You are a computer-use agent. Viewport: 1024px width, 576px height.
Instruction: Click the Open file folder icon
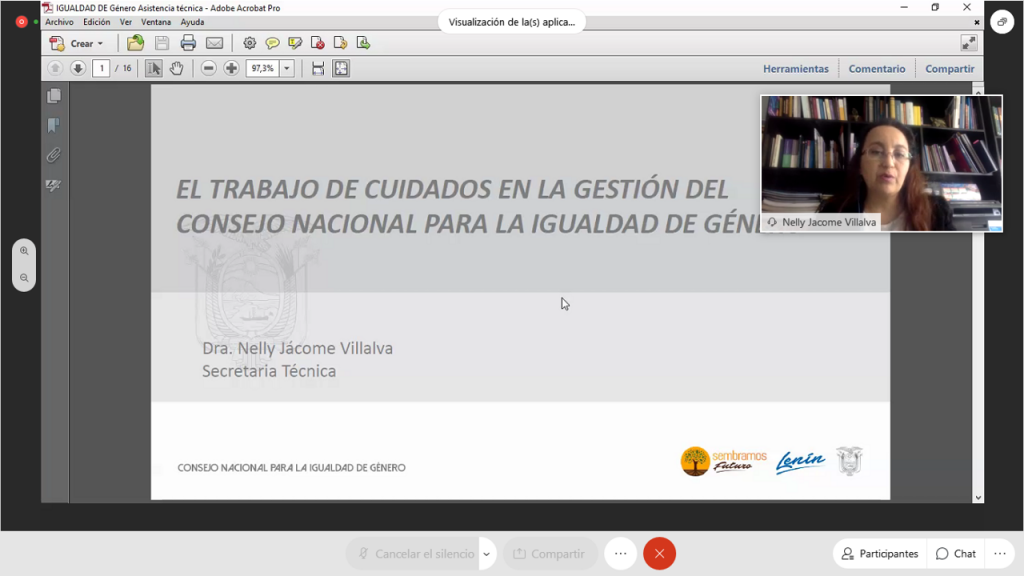(135, 43)
